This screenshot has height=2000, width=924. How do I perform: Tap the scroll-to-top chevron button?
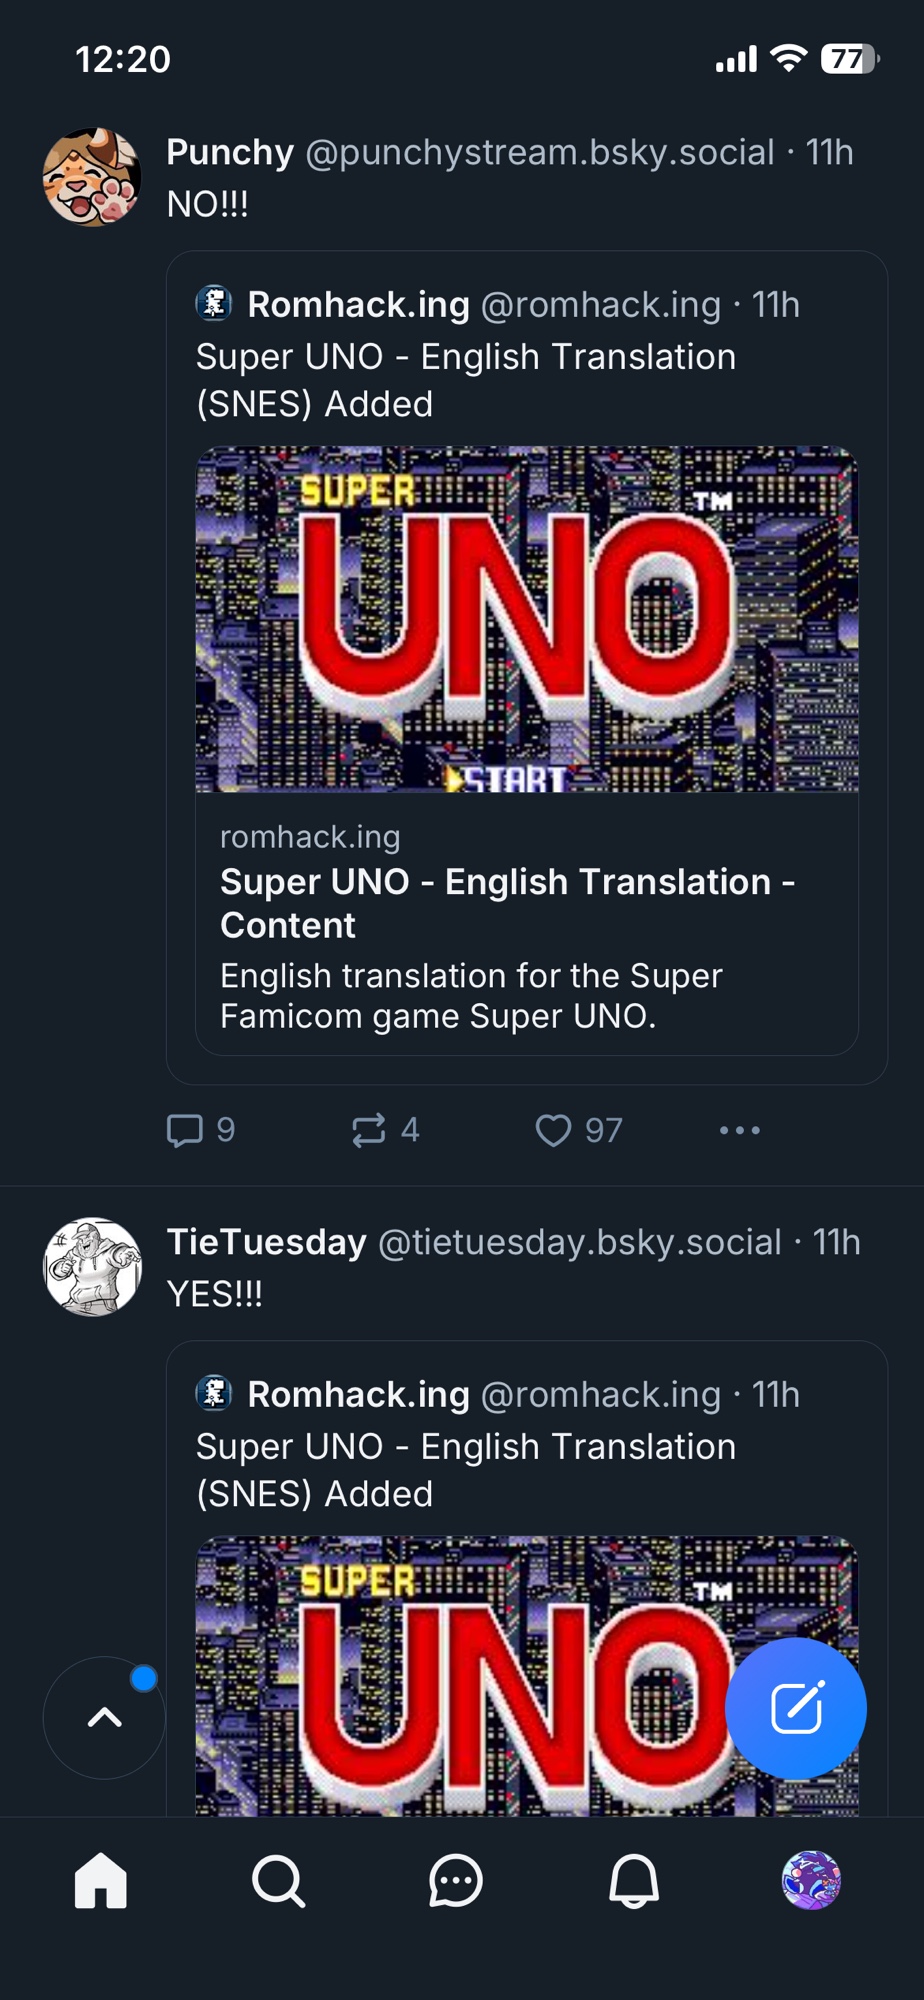(x=104, y=1717)
